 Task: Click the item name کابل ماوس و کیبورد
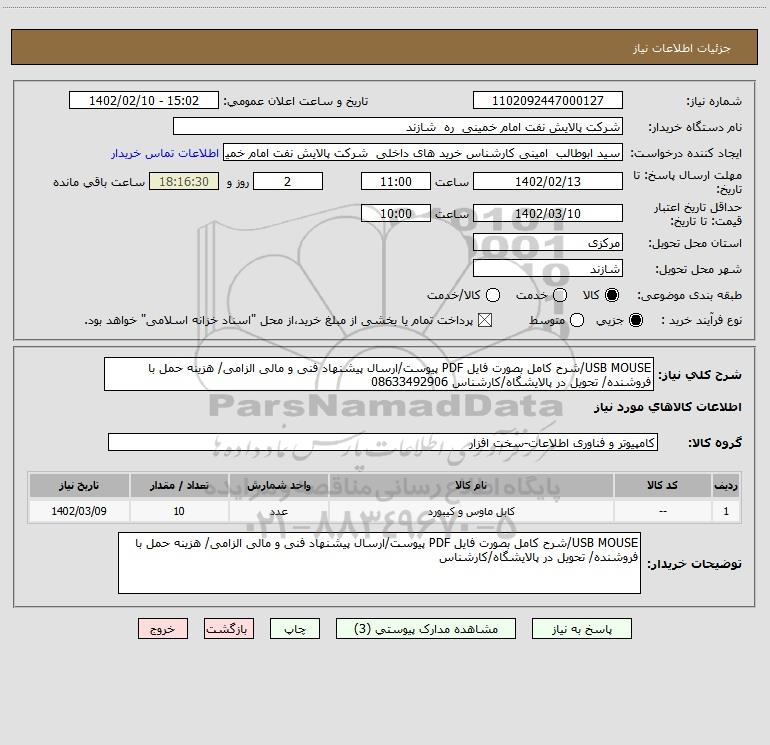point(471,512)
